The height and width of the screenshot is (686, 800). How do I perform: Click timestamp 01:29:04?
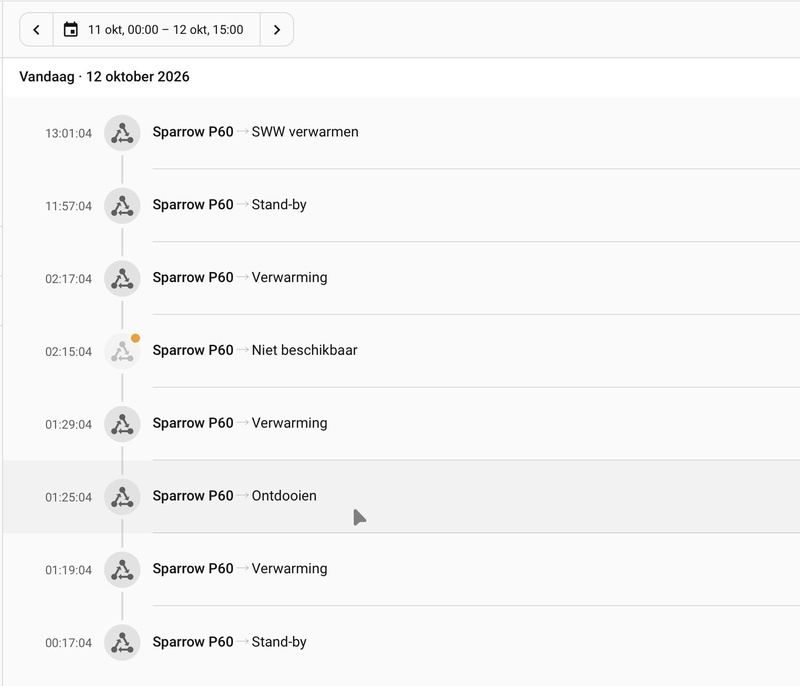click(x=68, y=424)
